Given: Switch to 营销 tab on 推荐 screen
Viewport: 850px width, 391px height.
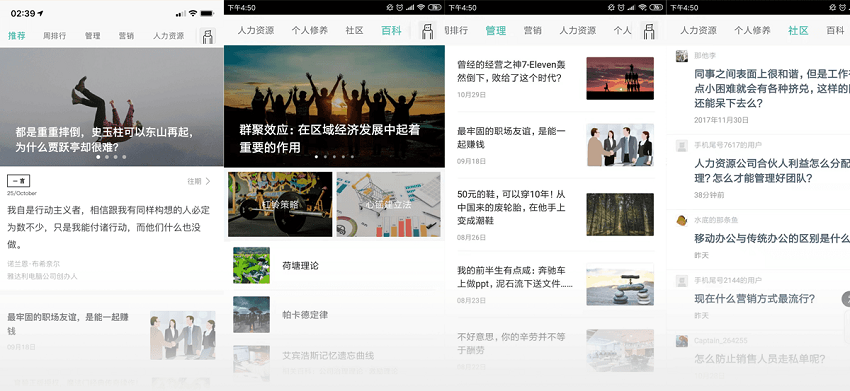Looking at the screenshot, I should tap(126, 36).
